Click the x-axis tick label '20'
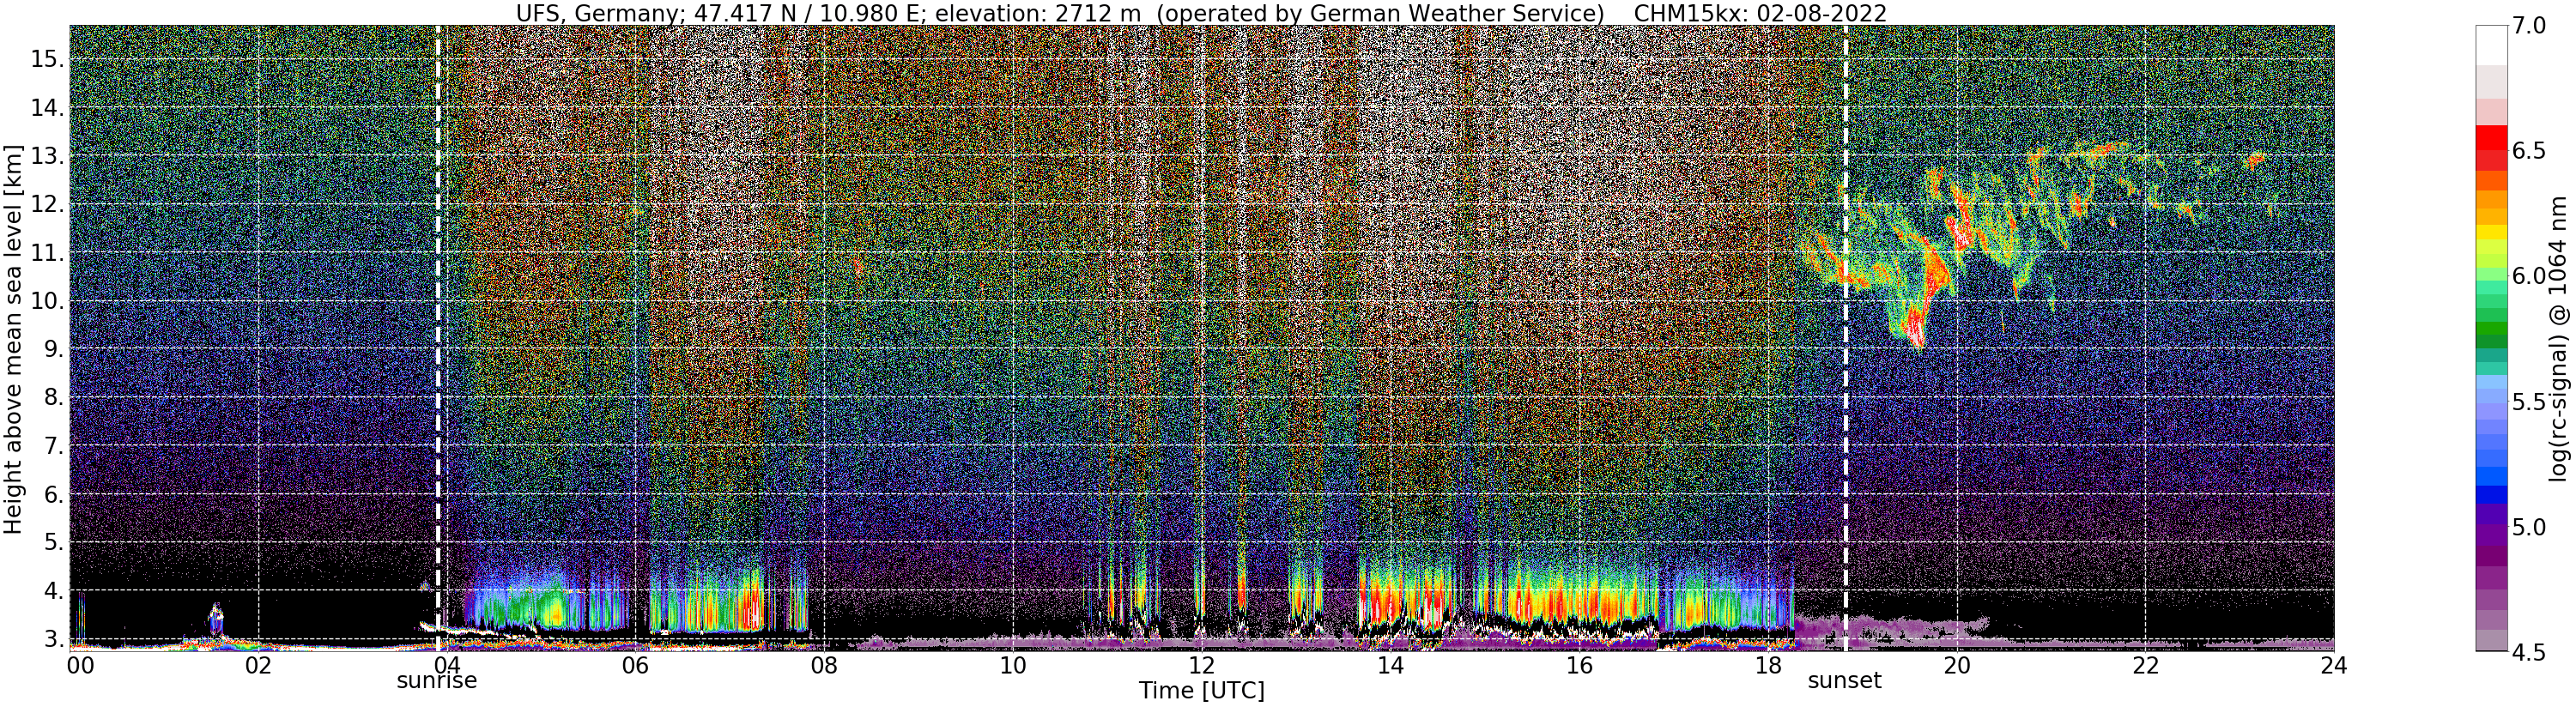This screenshot has width=2576, height=707. 1956,666
